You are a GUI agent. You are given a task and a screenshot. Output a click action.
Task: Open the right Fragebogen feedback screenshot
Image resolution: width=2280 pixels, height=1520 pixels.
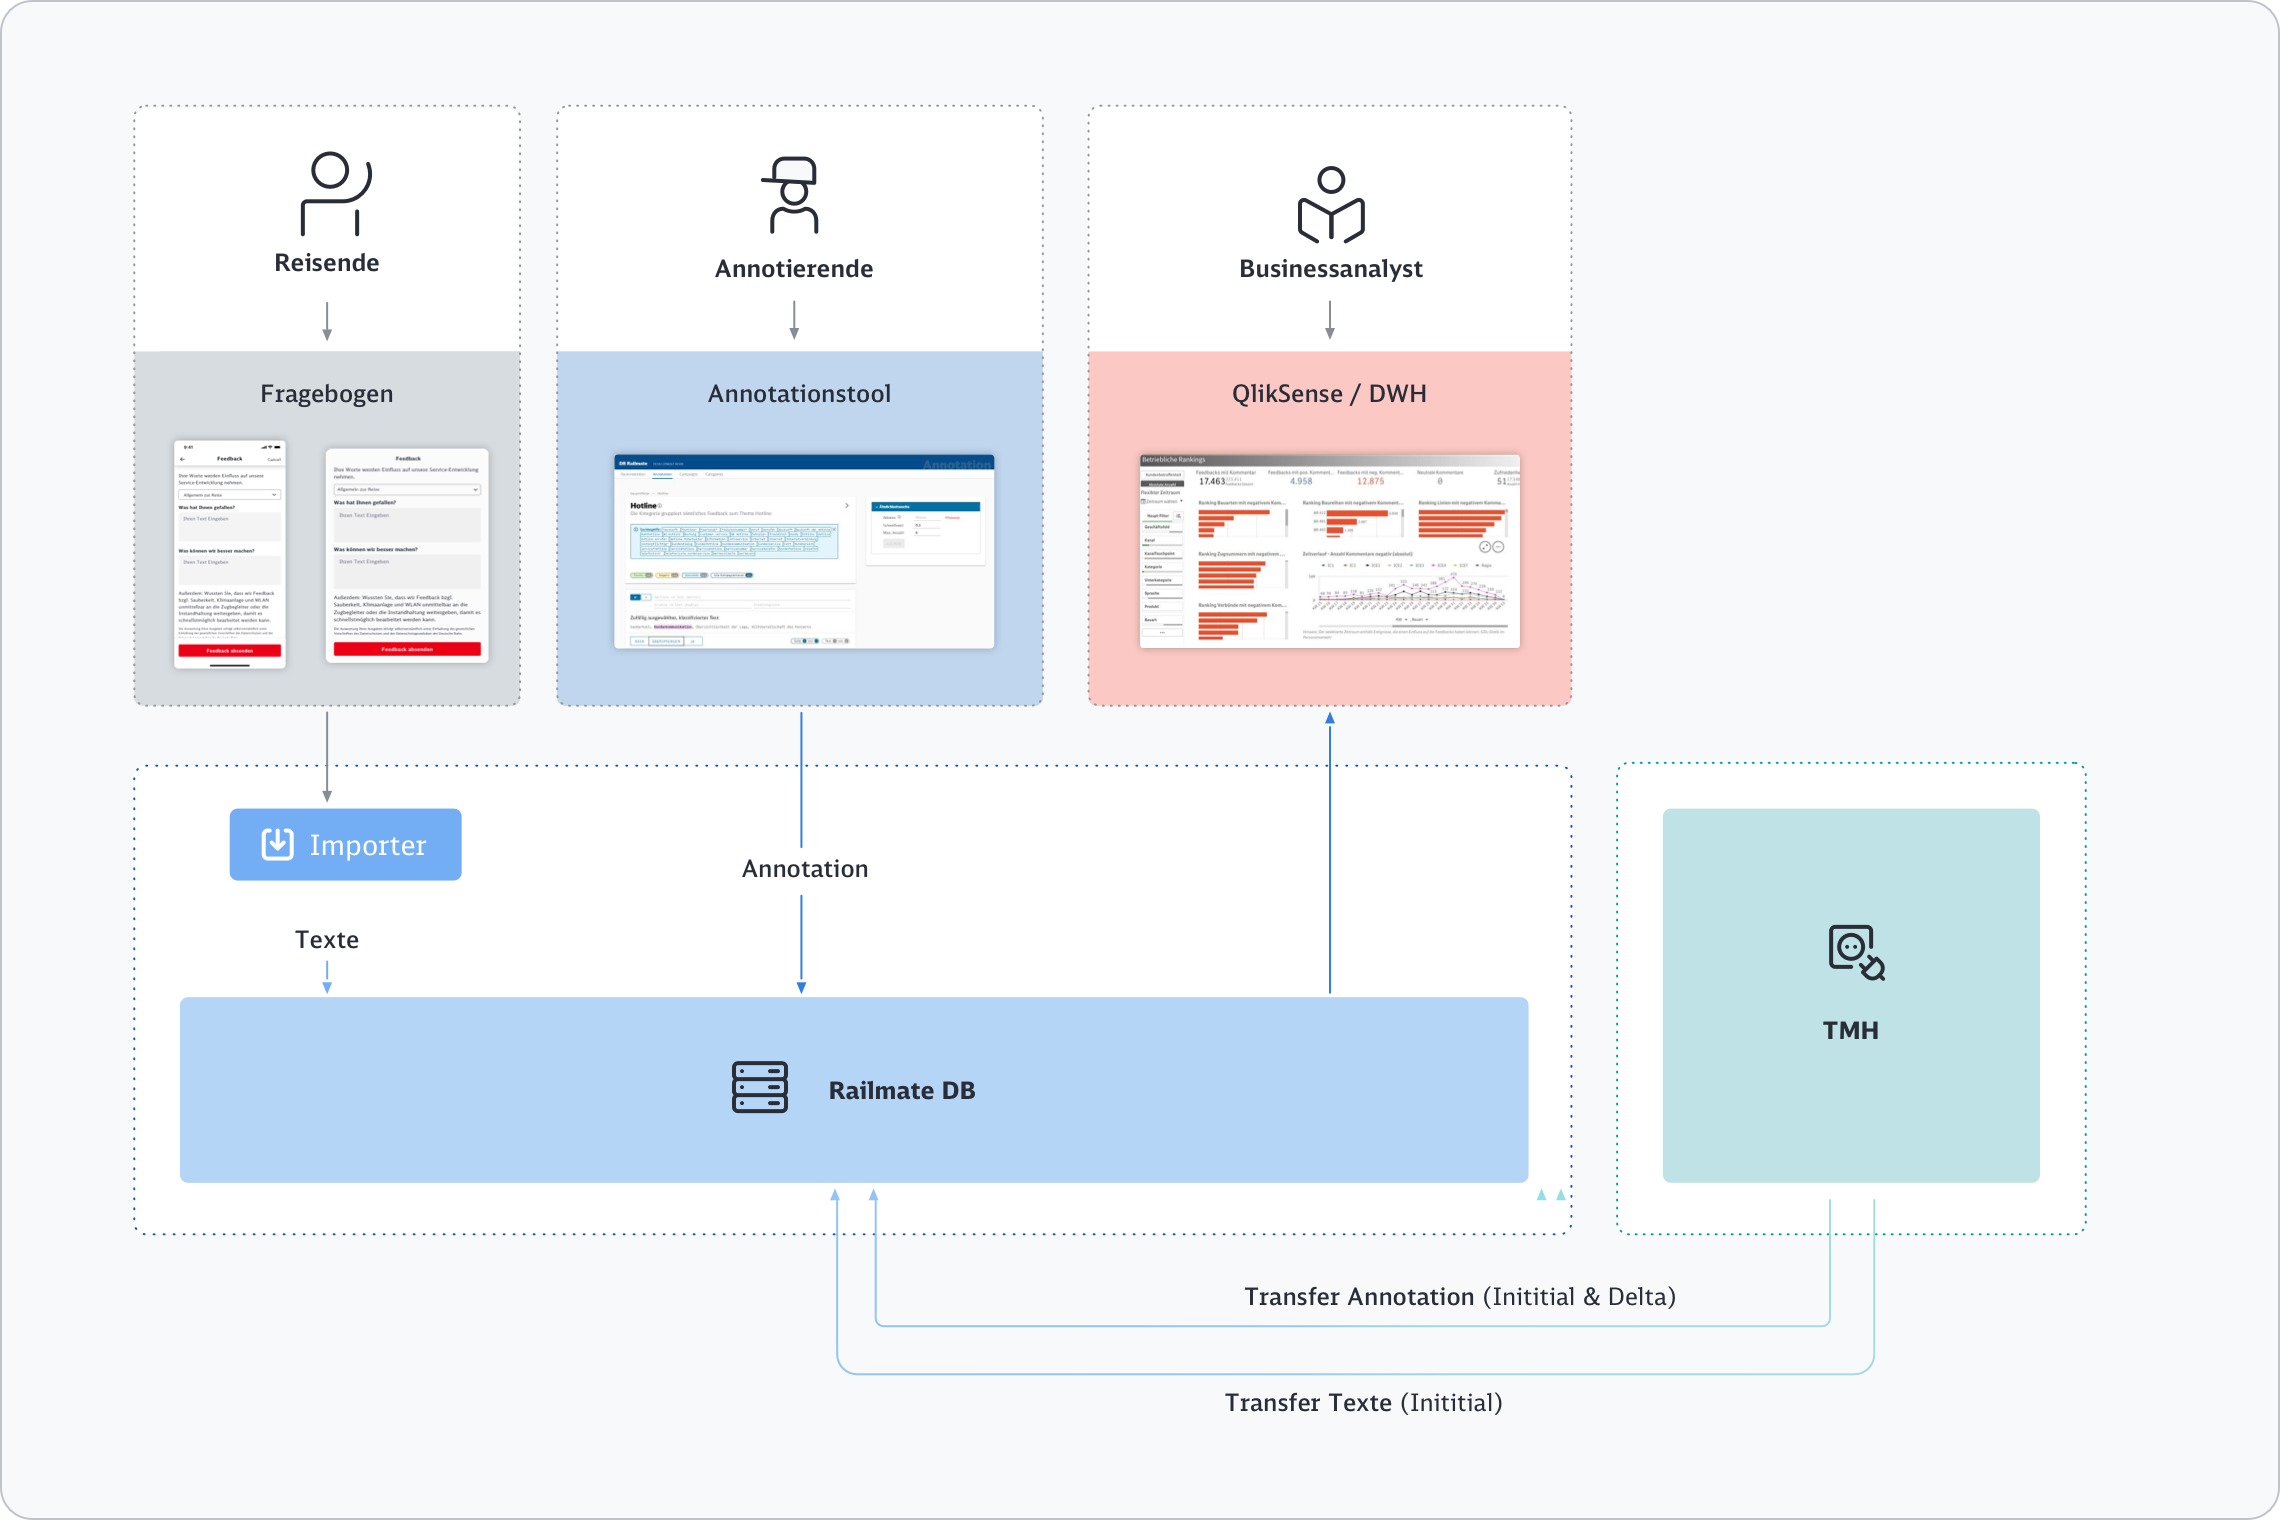coord(407,555)
